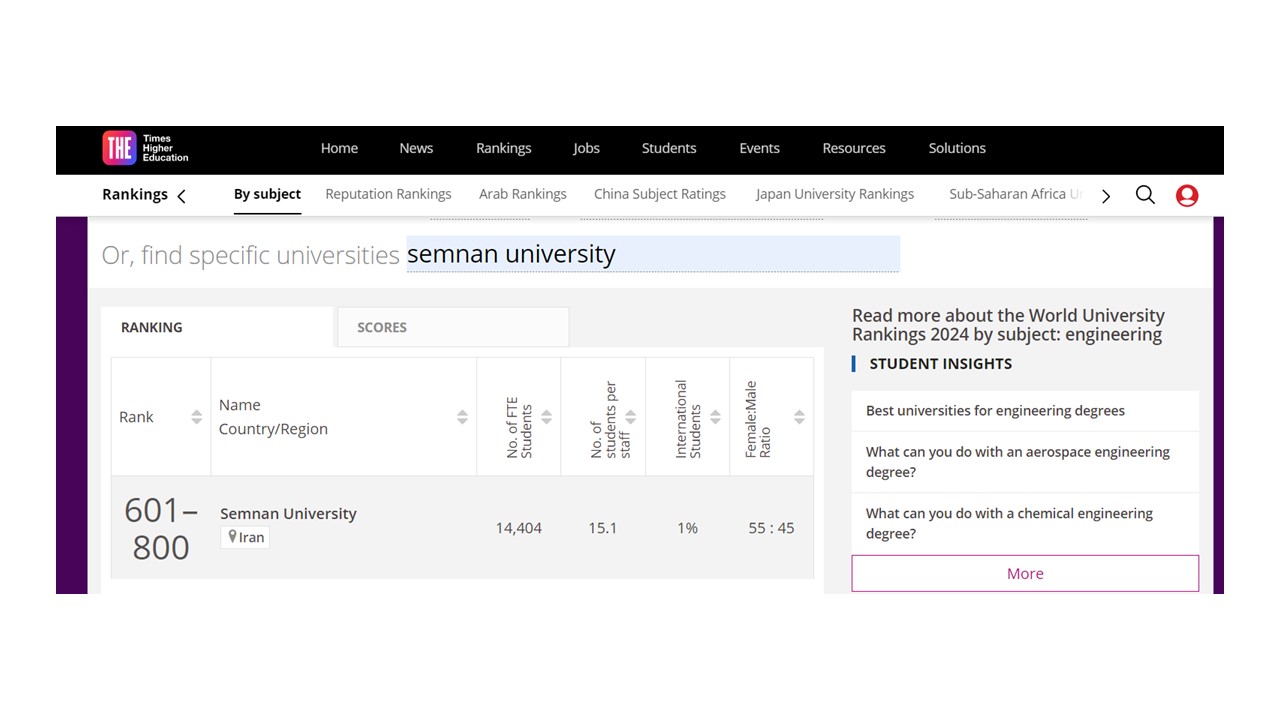Screen dimensions: 1280x720
Task: Sort table by Rank column arrows
Action: click(x=196, y=417)
